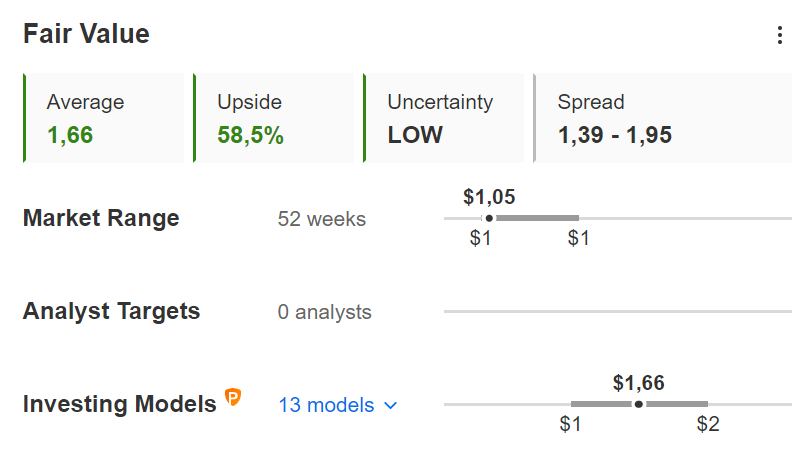The image size is (801, 457).
Task: Click the chevron beside 13 models
Action: coord(391,405)
